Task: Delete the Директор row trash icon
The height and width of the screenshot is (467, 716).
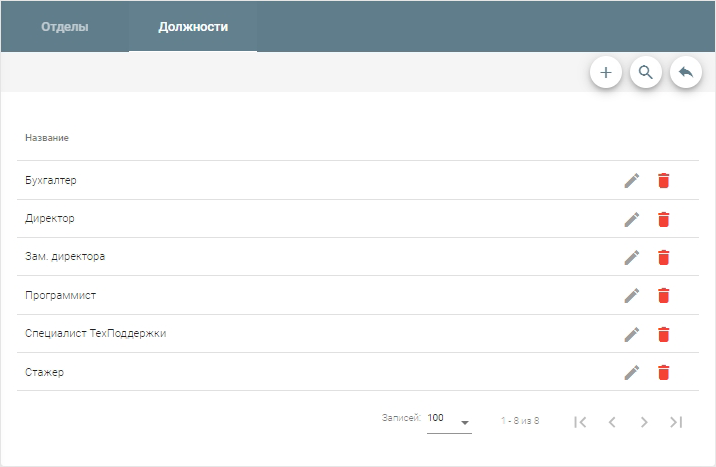Action: click(663, 219)
